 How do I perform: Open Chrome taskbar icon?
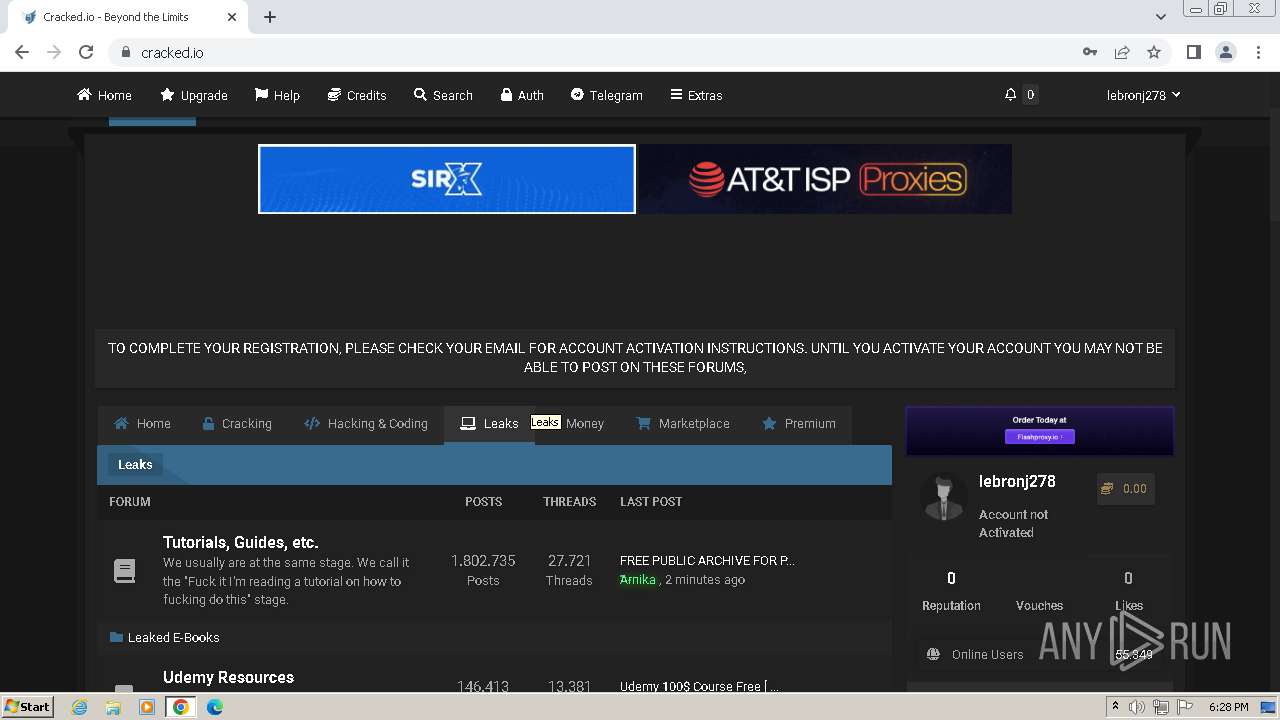tap(181, 707)
